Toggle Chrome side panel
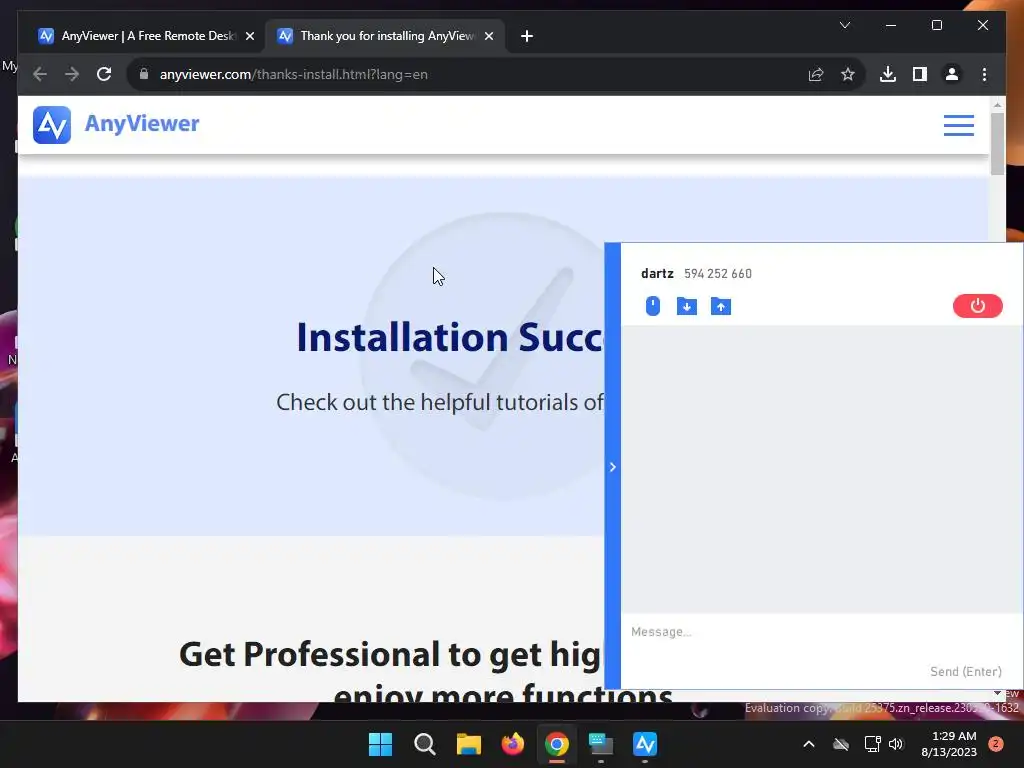Screen dimensions: 1024x768 coord(920,74)
